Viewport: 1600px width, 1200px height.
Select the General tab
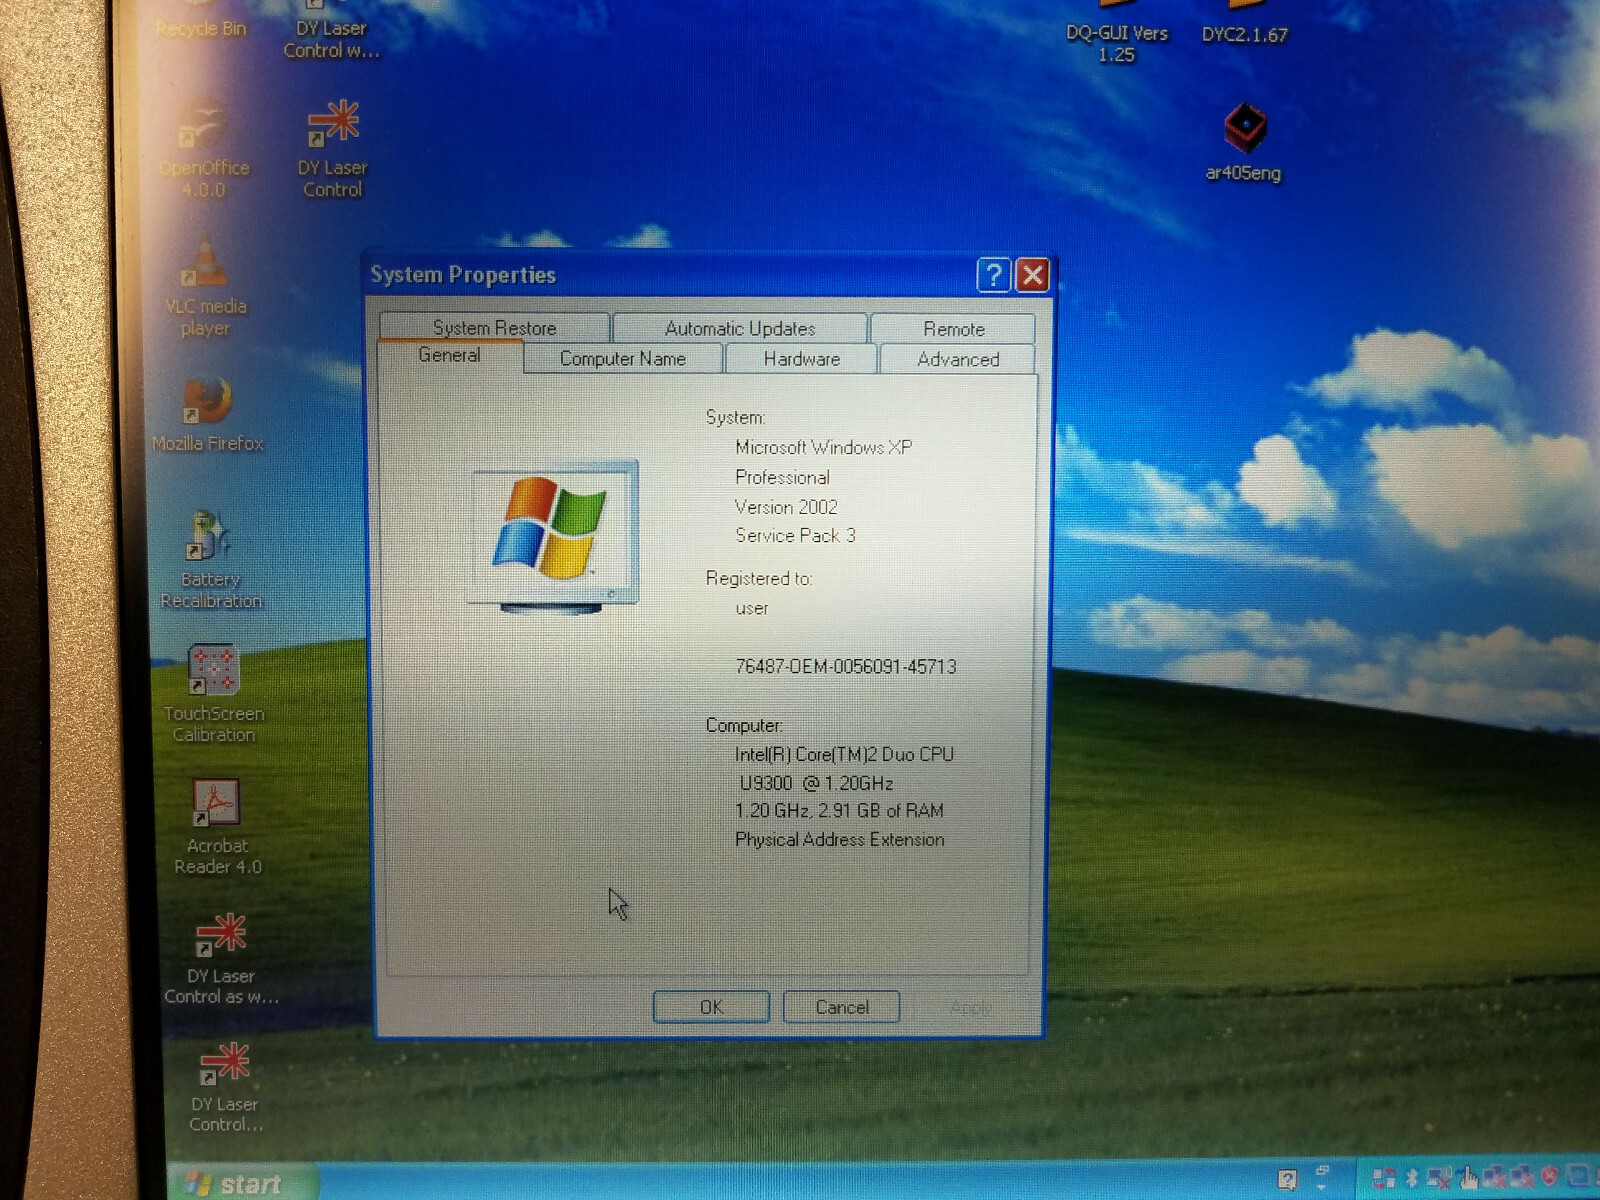coord(450,356)
